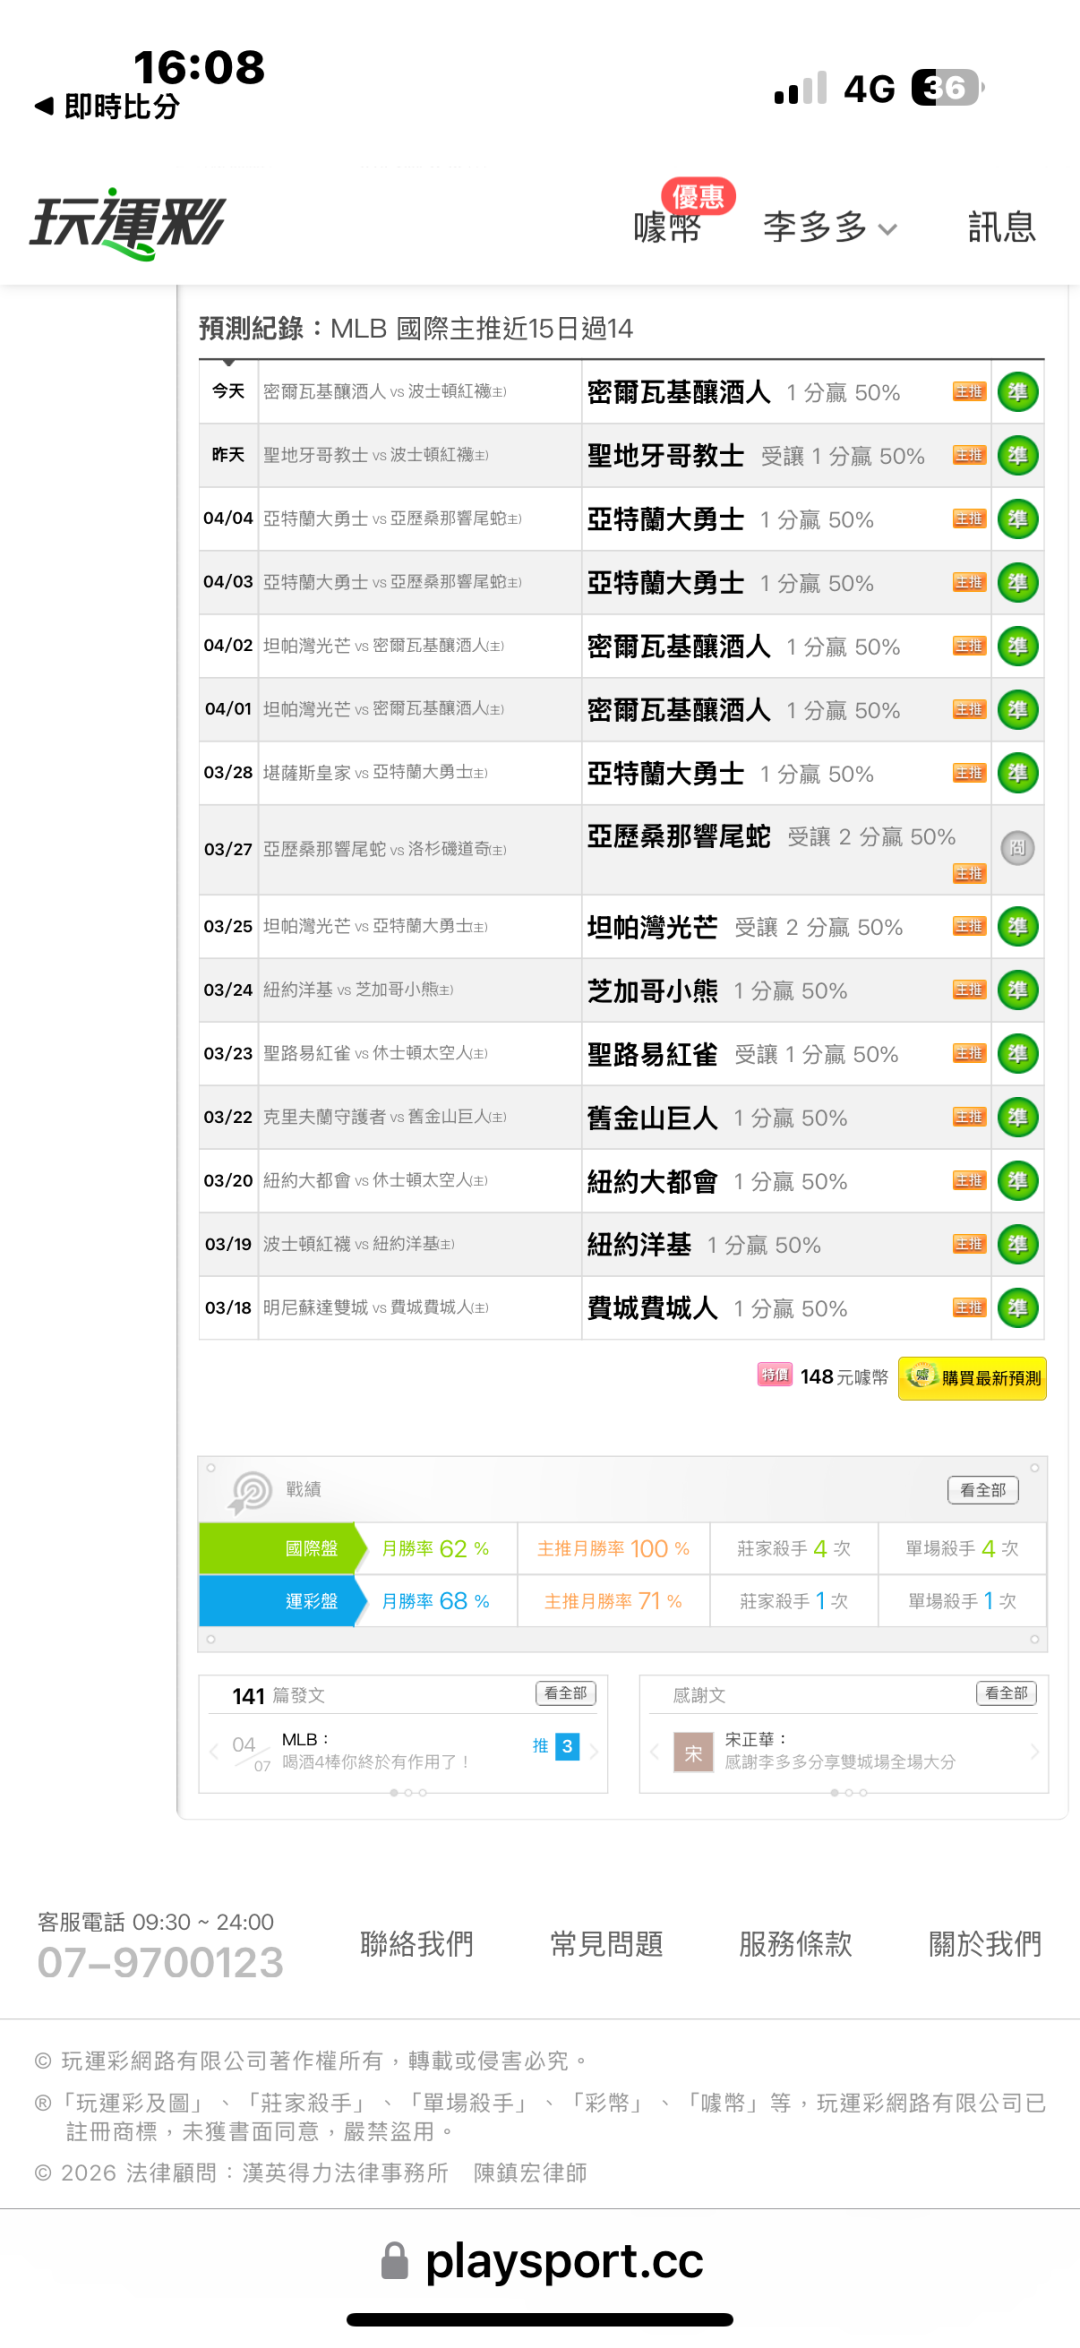1080x2348 pixels.
Task: Click green 準 badge in 03/25 row
Action: click(1018, 927)
